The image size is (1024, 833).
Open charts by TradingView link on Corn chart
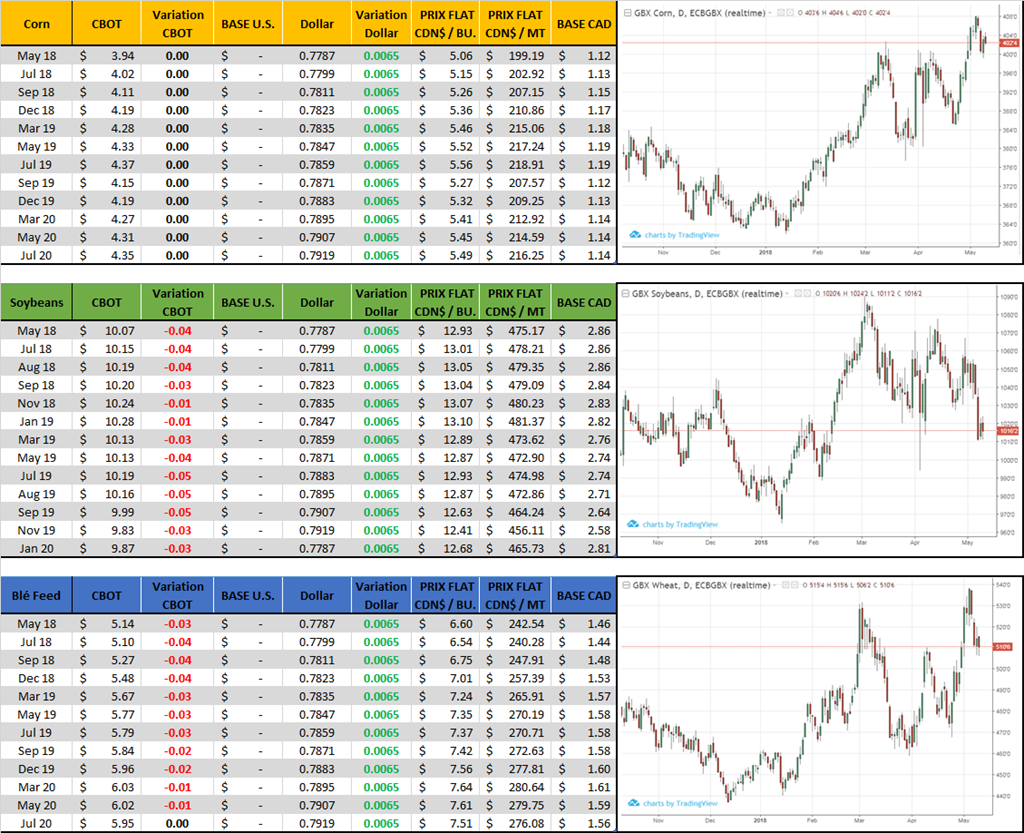tap(674, 235)
